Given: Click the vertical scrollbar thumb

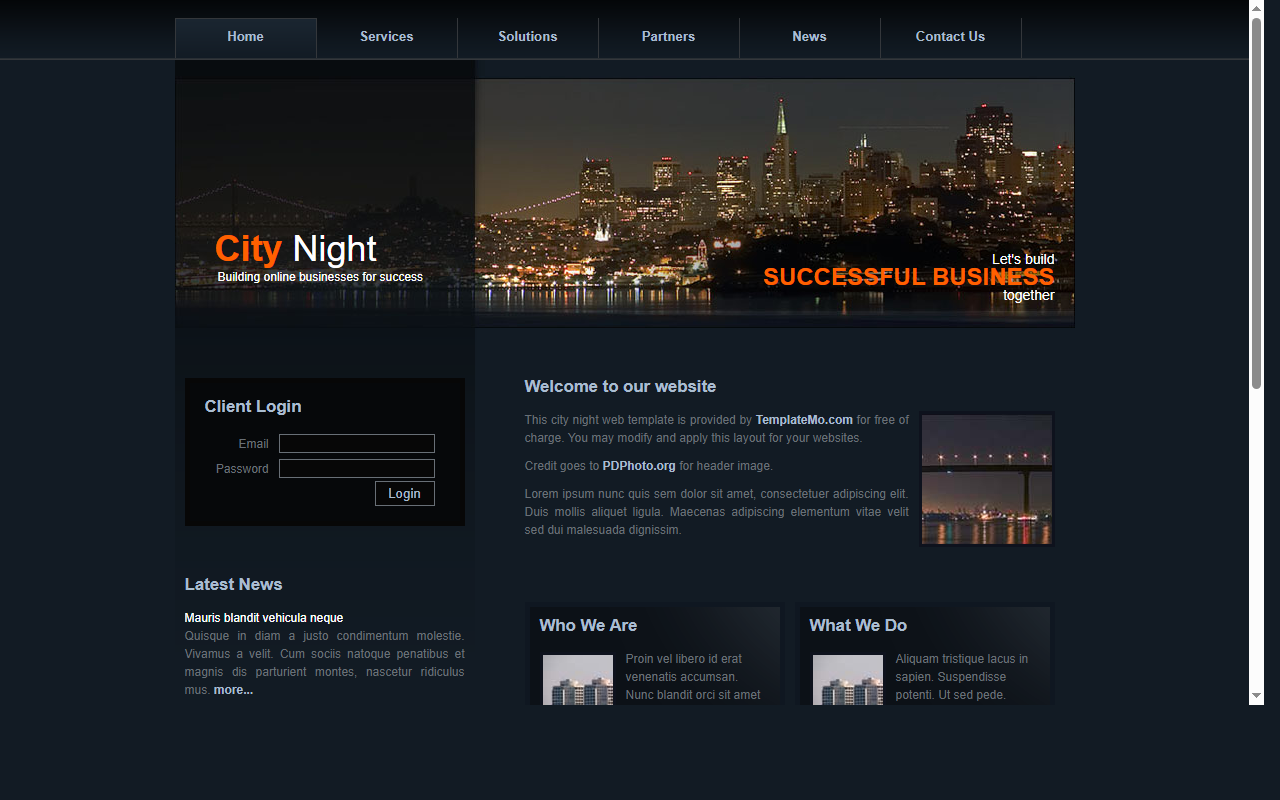Looking at the screenshot, I should 1257,203.
